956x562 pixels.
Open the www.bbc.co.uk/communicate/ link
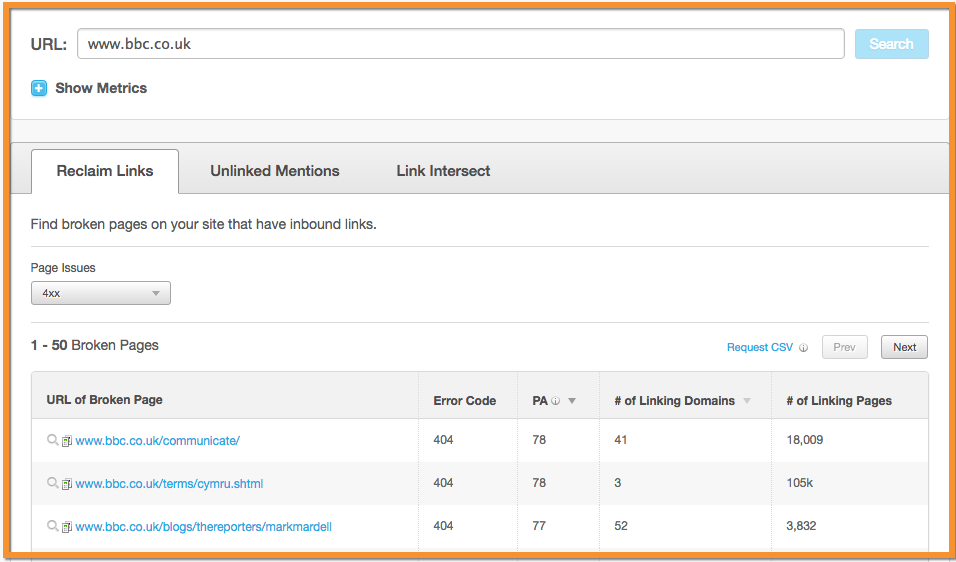click(157, 441)
